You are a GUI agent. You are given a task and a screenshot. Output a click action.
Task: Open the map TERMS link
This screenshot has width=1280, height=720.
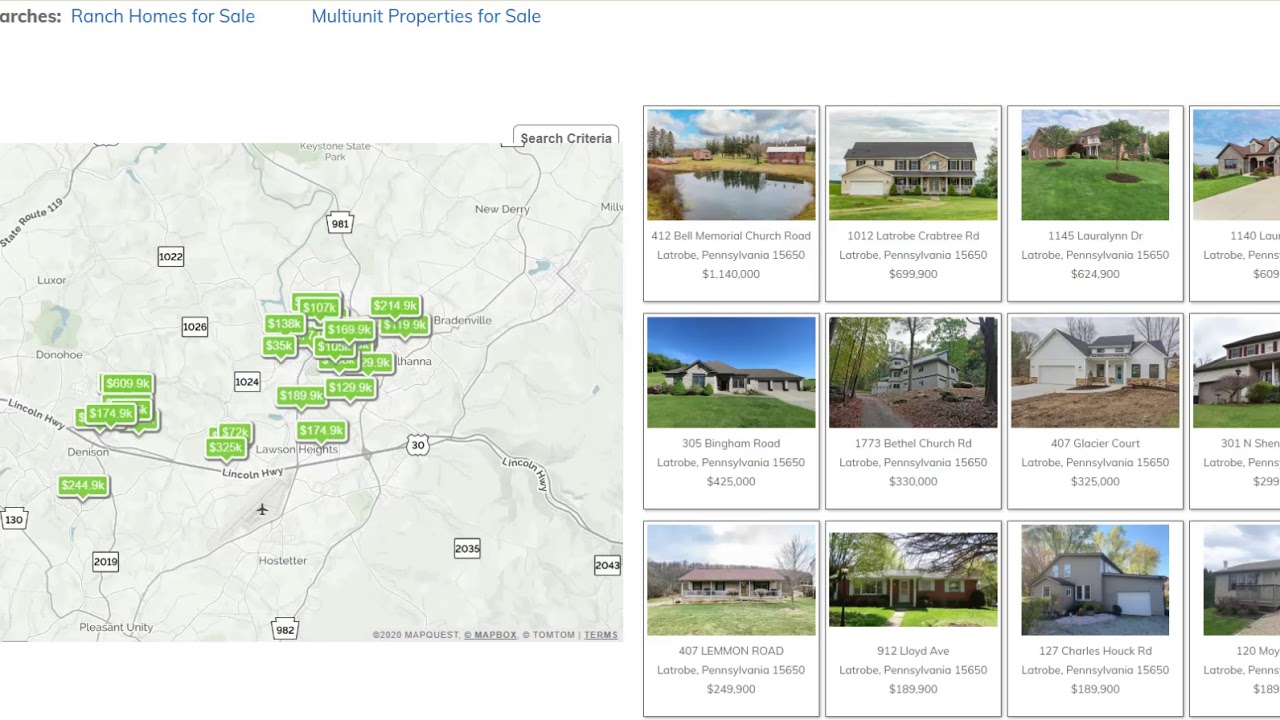tap(601, 635)
